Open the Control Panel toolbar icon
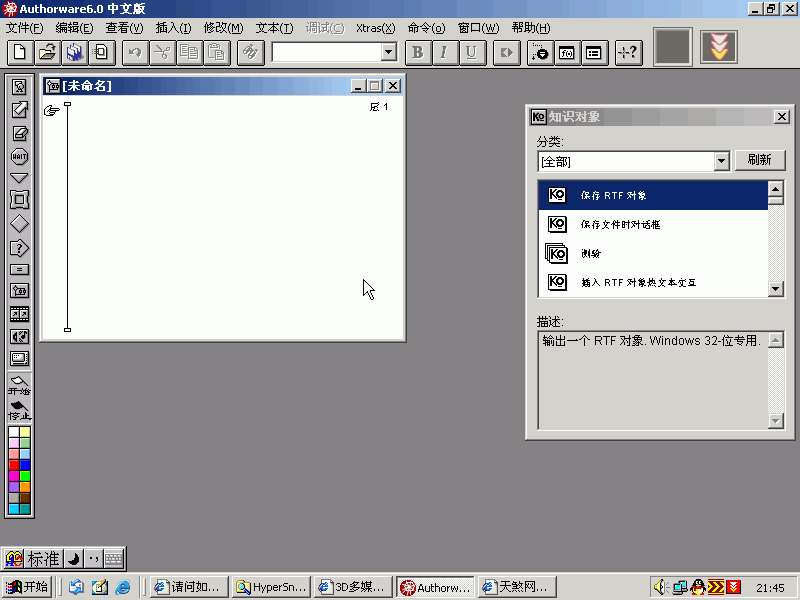 point(540,52)
